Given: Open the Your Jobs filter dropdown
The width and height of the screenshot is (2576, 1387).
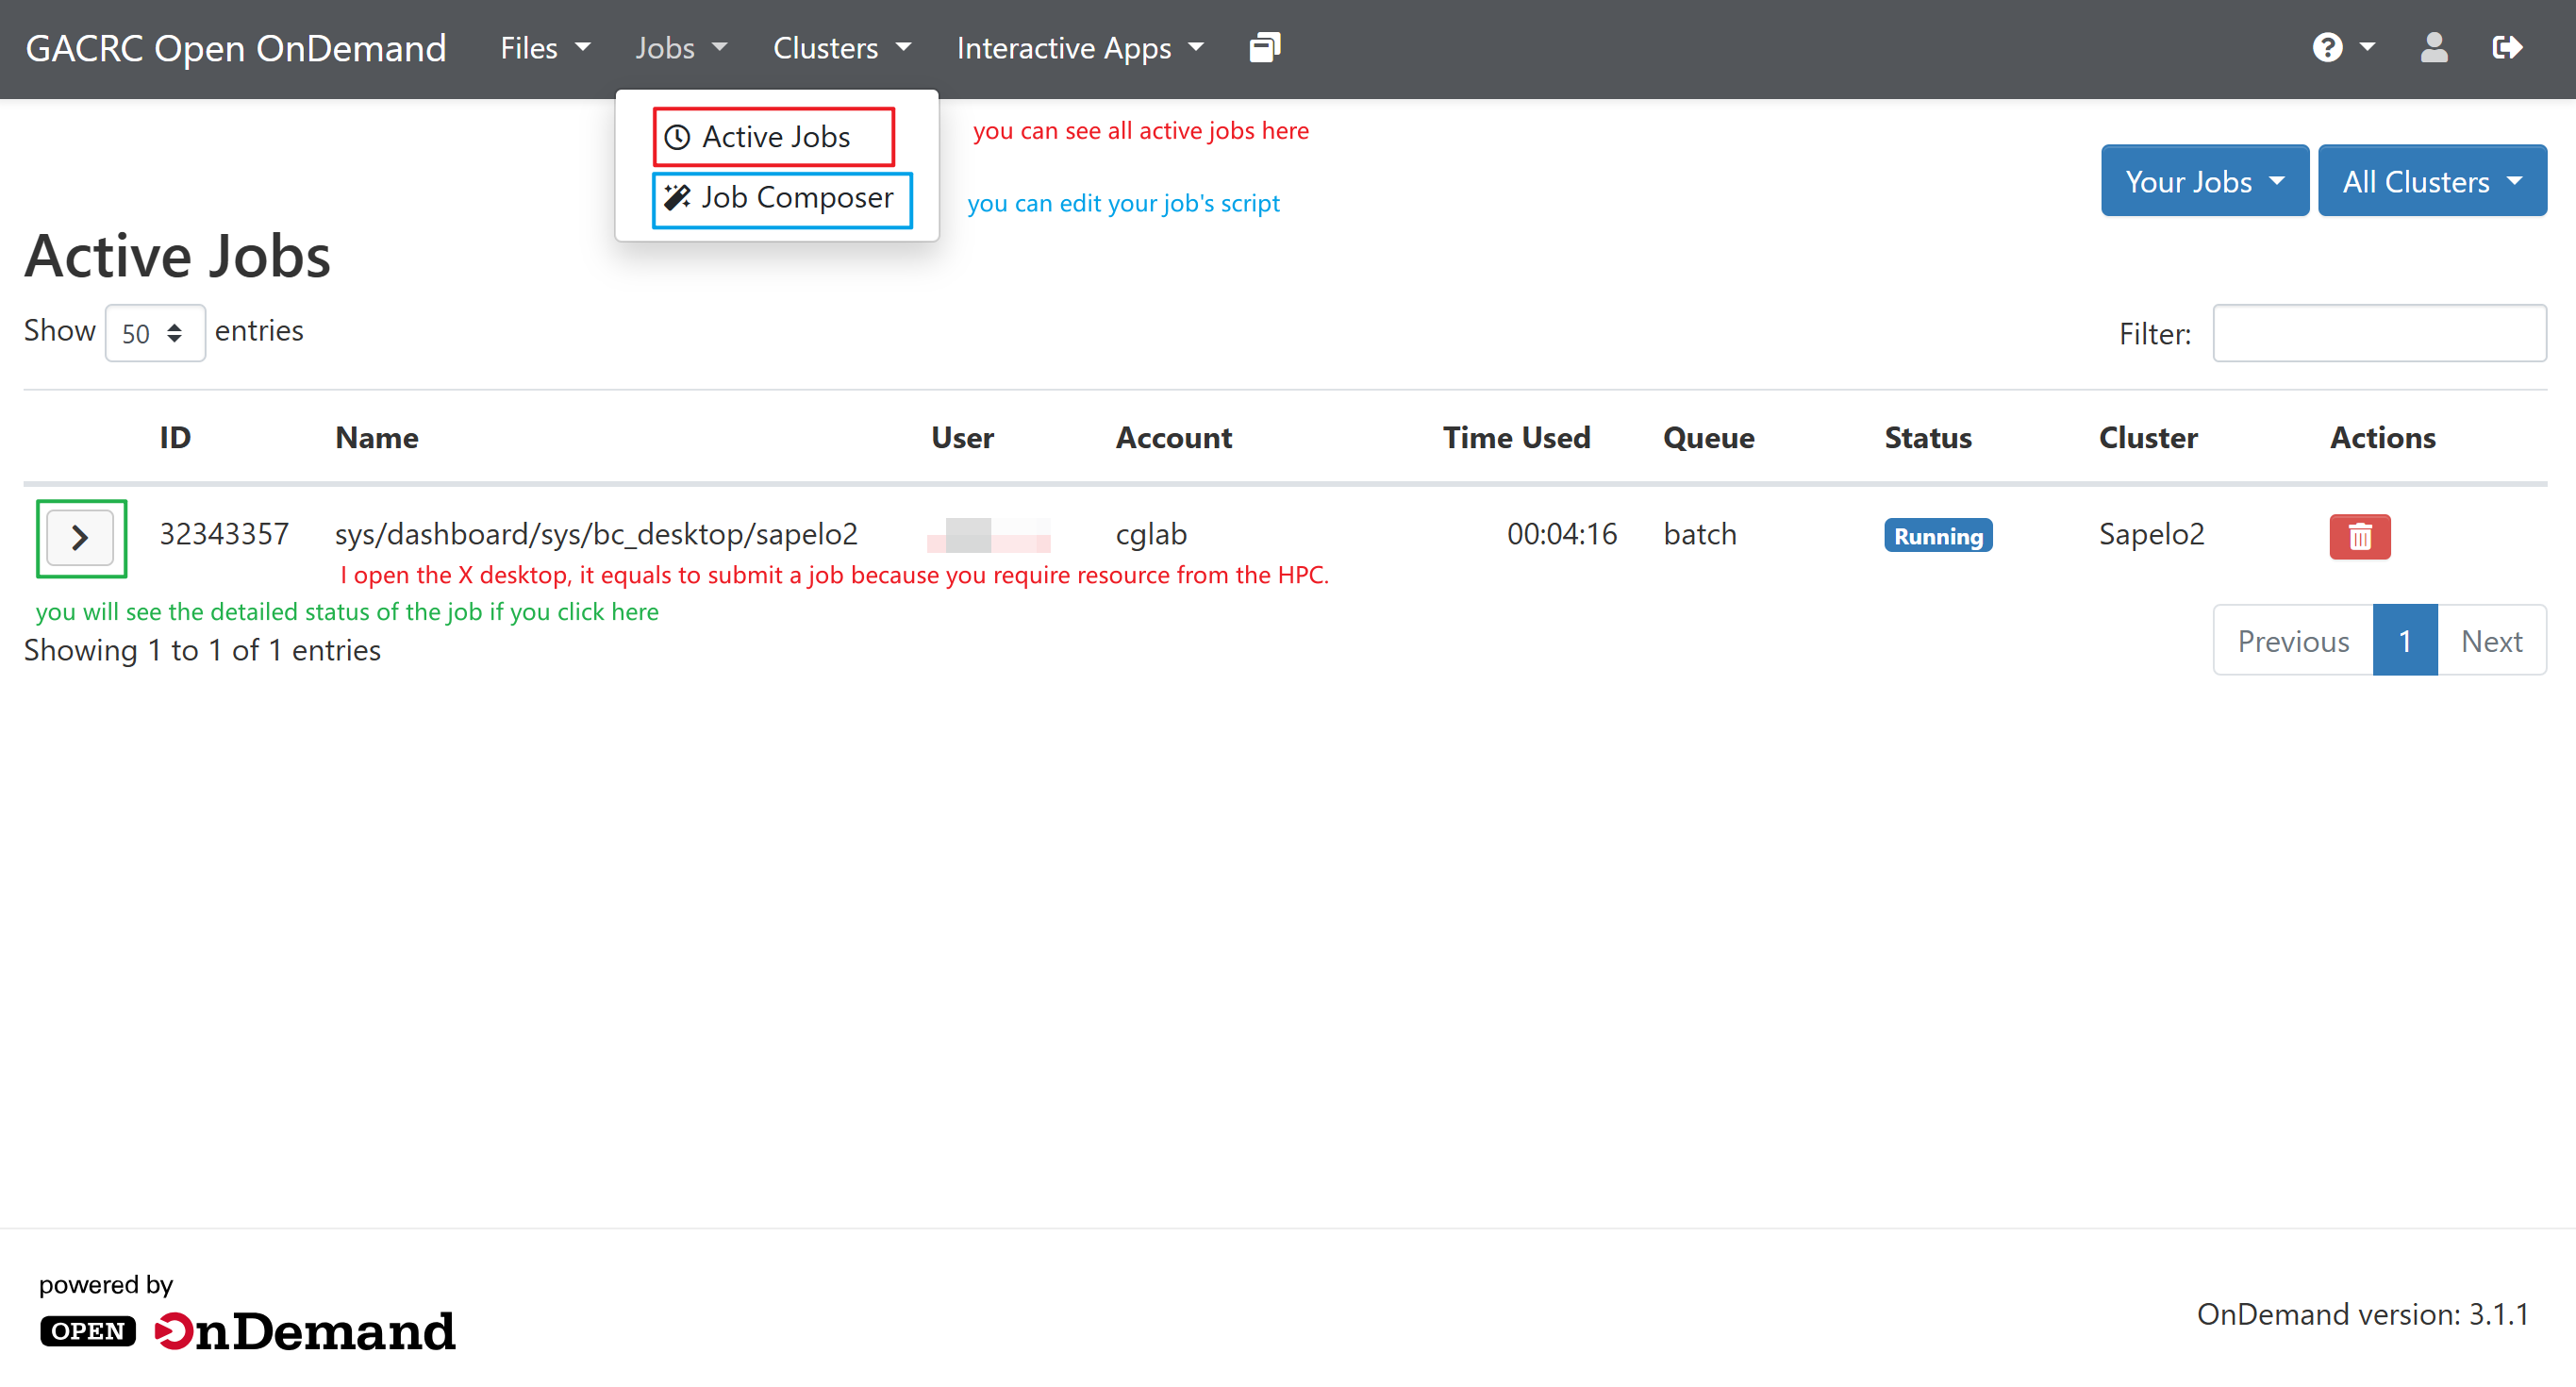Looking at the screenshot, I should pyautogui.click(x=2204, y=181).
